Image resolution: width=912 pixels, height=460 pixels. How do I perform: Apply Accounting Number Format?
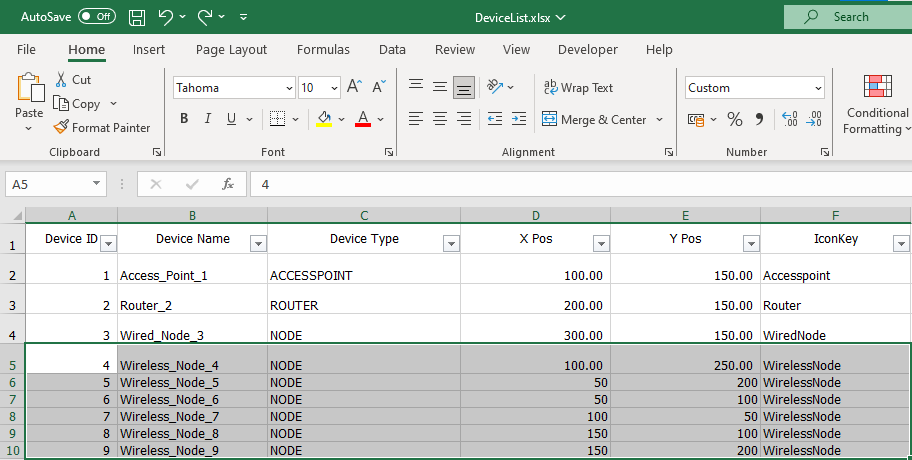696,120
